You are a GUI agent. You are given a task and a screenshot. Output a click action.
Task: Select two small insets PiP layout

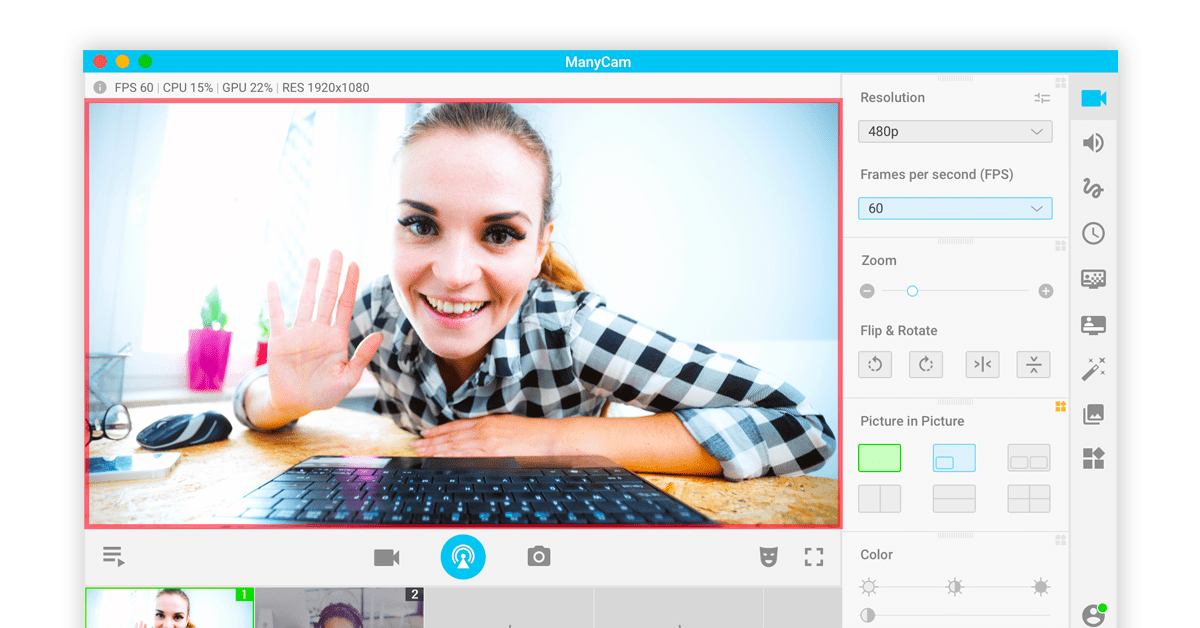(1029, 458)
